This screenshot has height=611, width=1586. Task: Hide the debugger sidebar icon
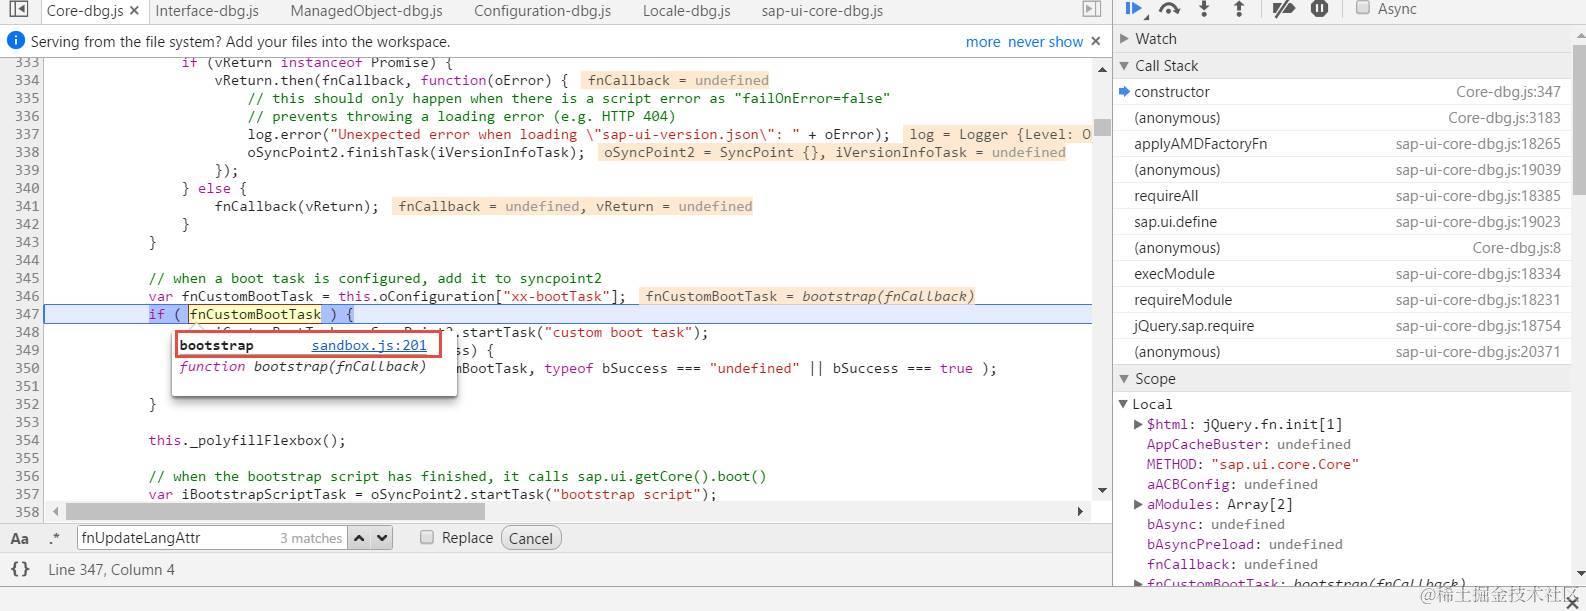[1092, 10]
